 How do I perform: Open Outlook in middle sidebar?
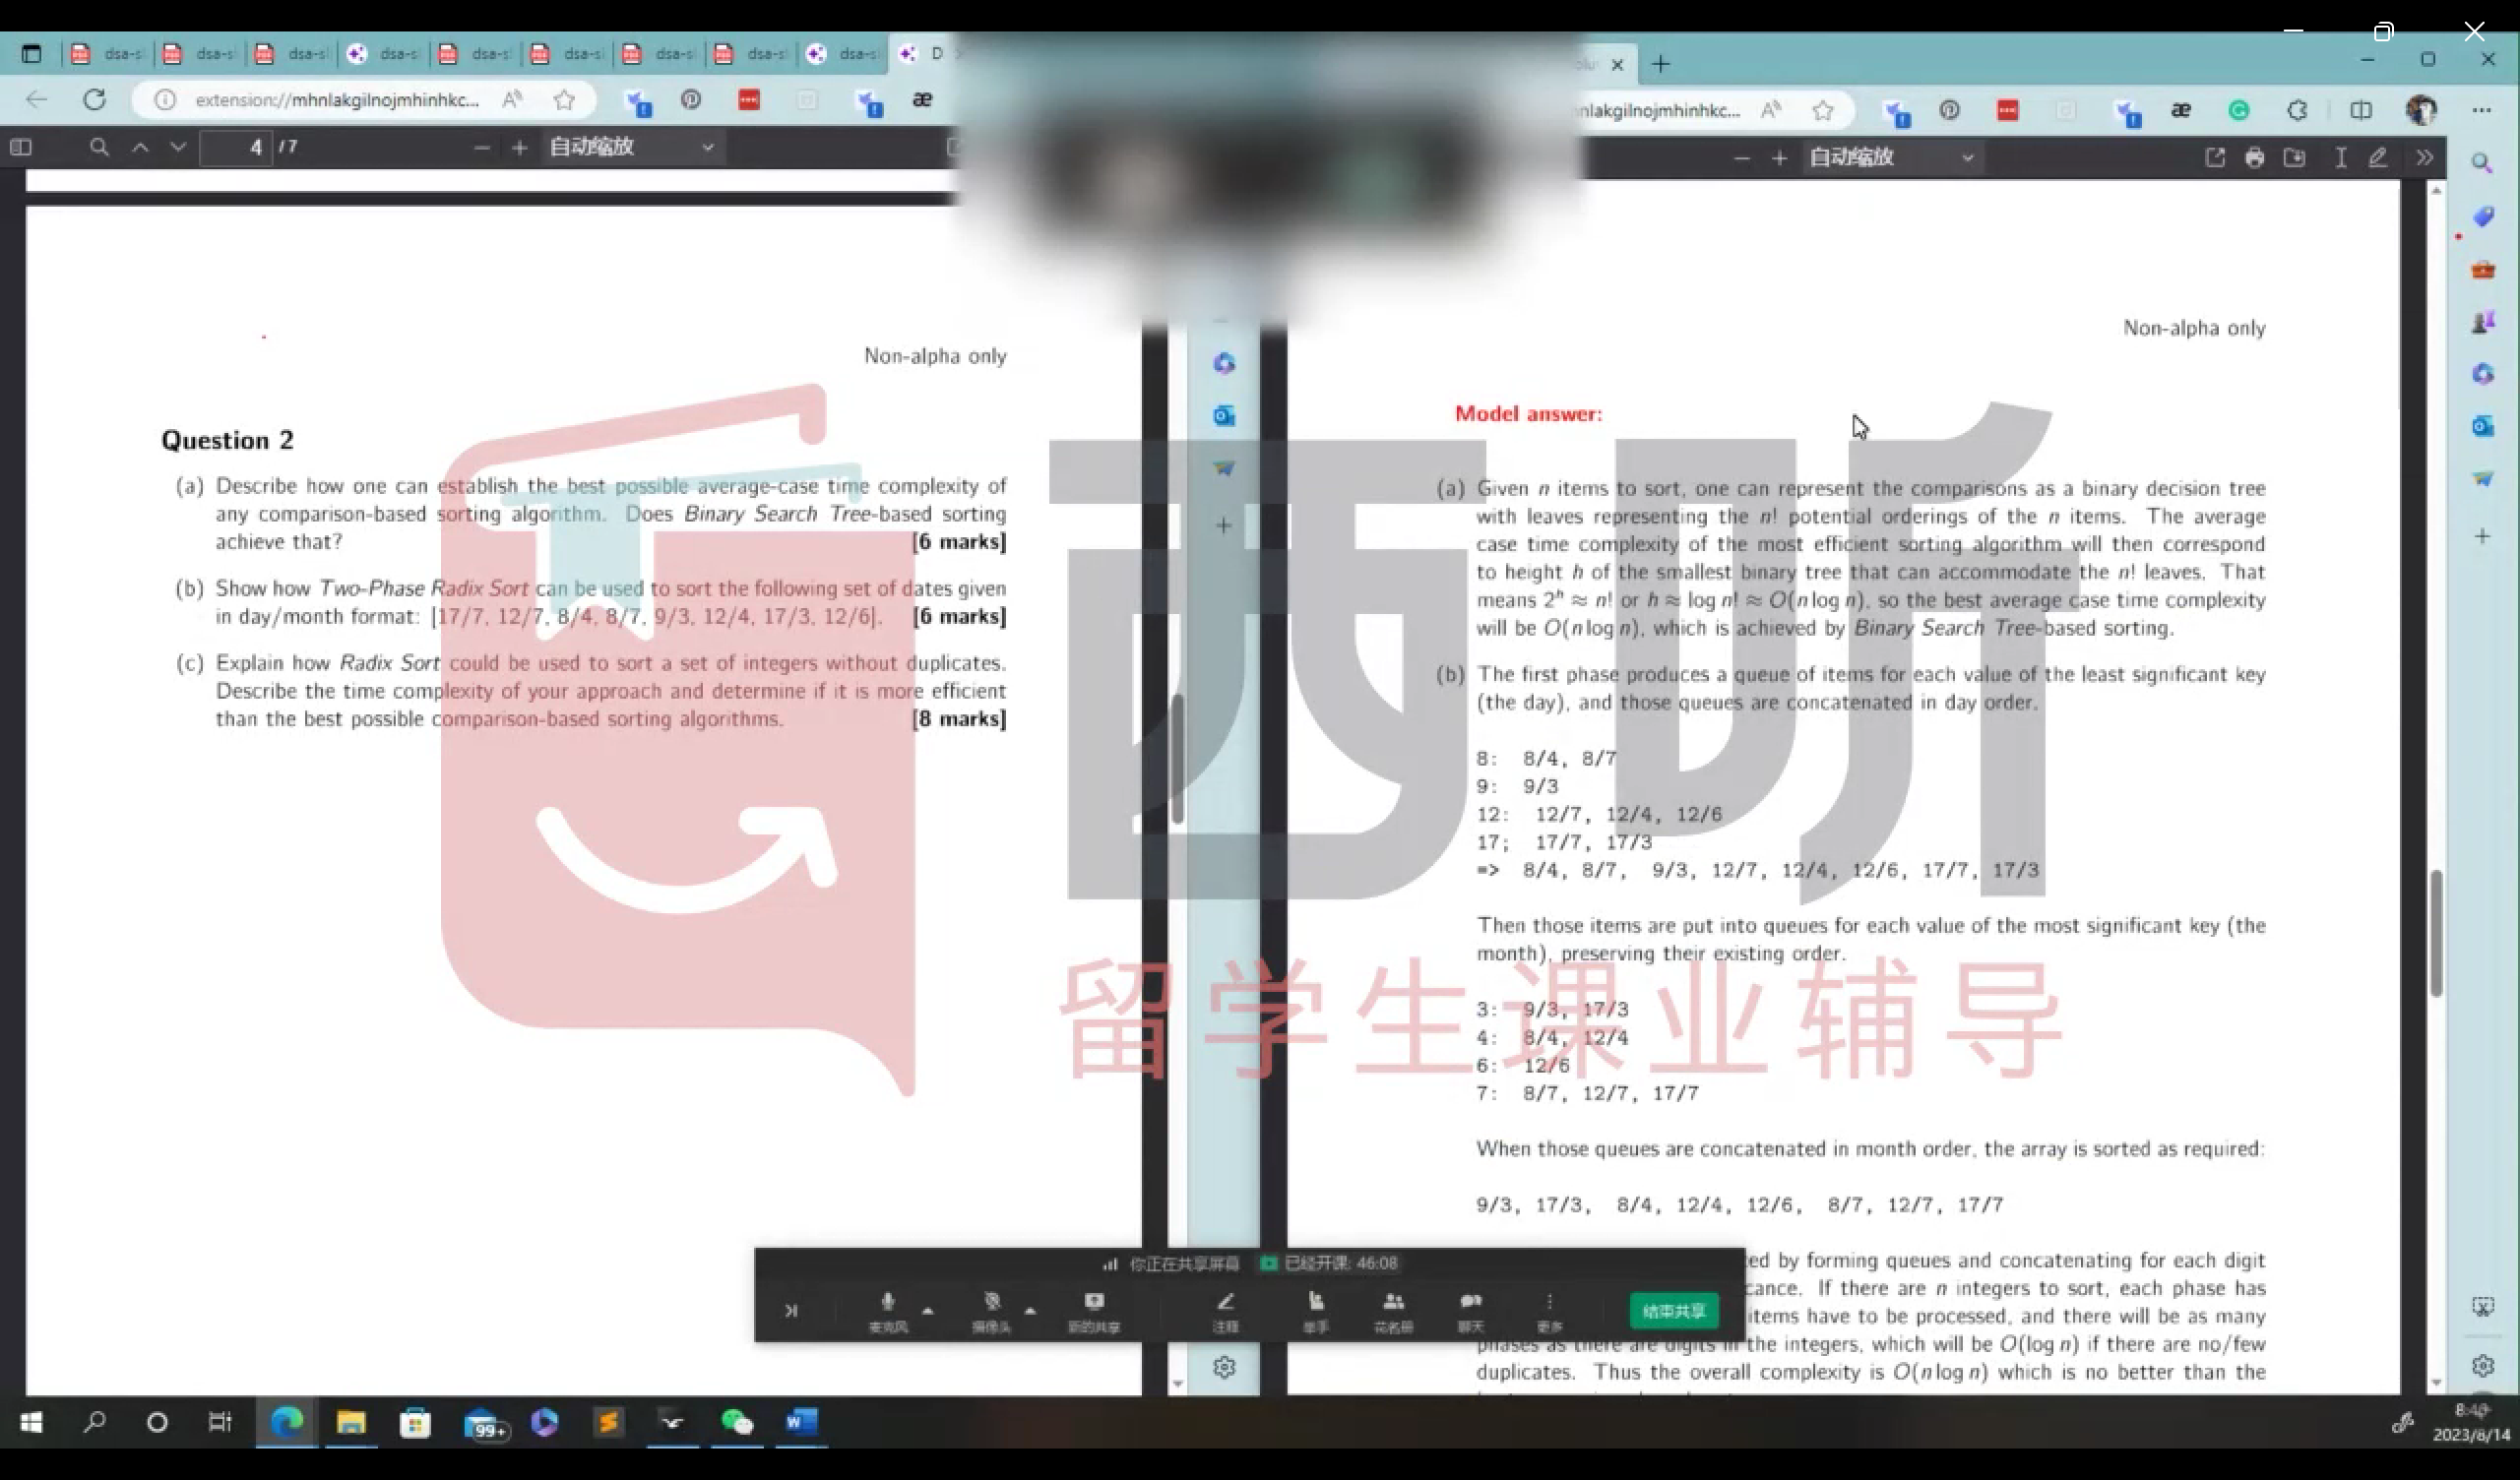[x=1224, y=415]
